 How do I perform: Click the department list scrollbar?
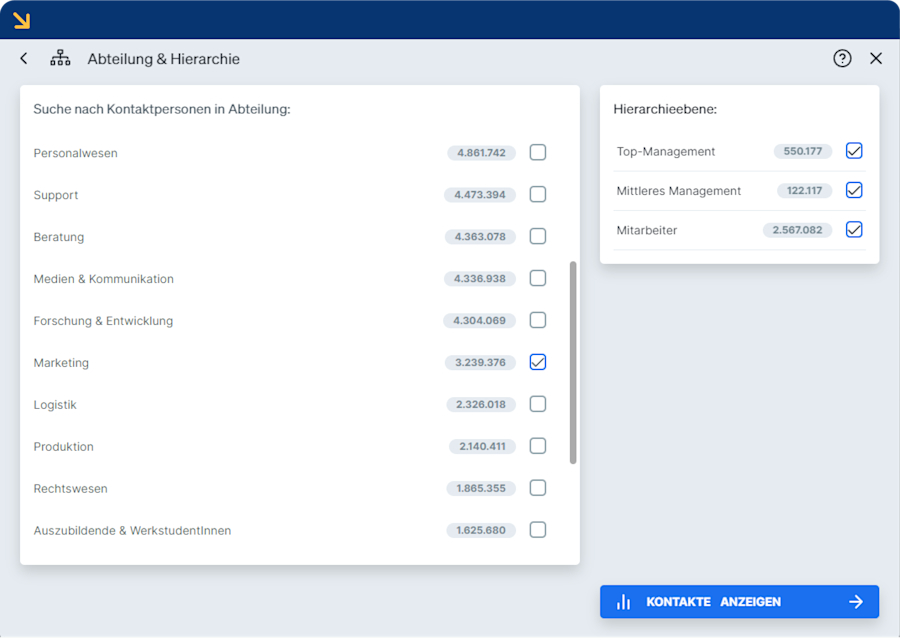tap(573, 363)
